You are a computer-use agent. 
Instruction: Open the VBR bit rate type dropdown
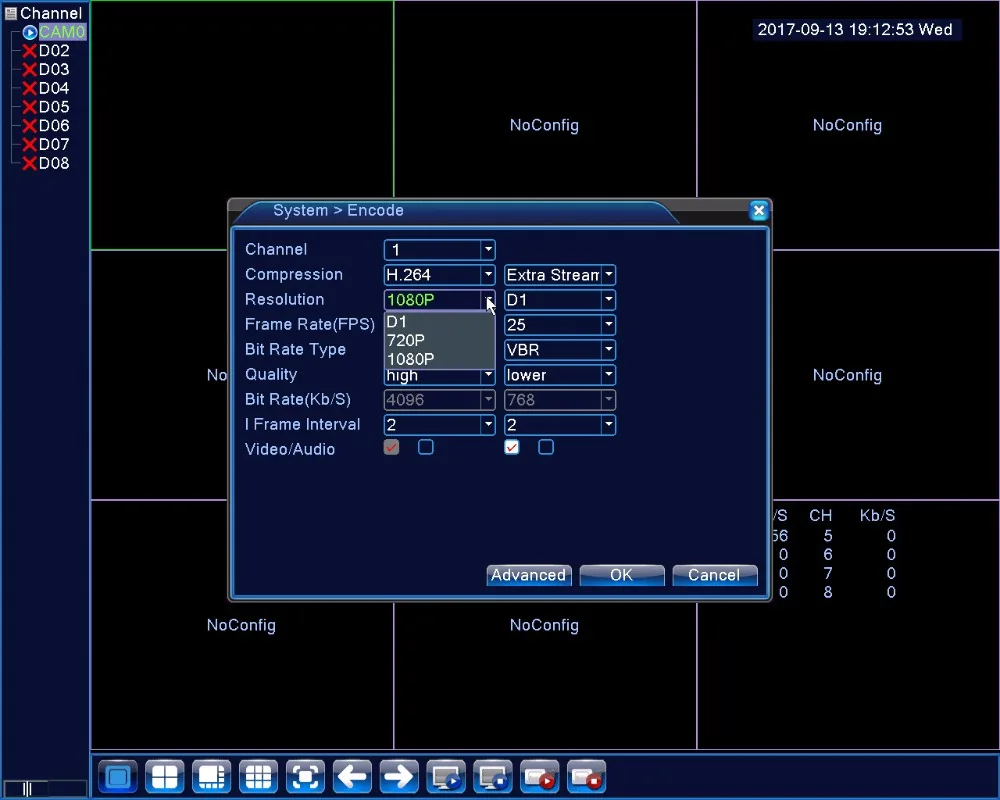click(x=560, y=350)
